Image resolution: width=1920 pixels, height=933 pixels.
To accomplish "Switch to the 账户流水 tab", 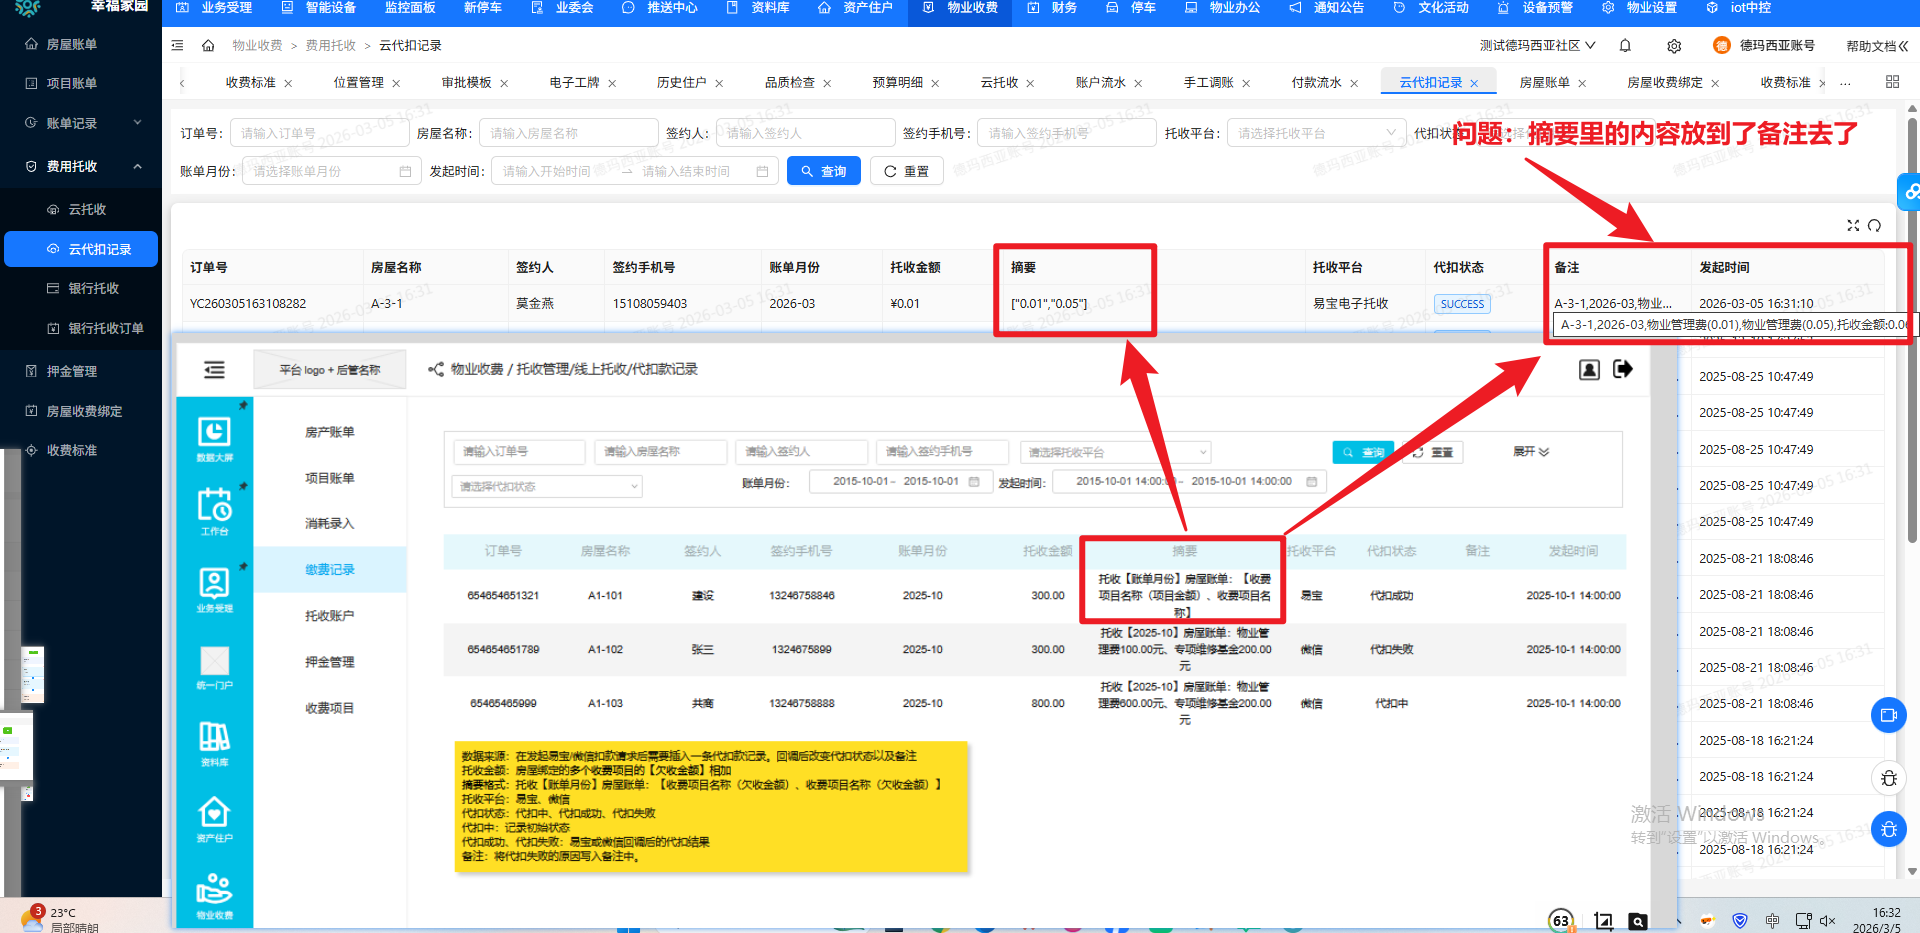I will 1100,83.
